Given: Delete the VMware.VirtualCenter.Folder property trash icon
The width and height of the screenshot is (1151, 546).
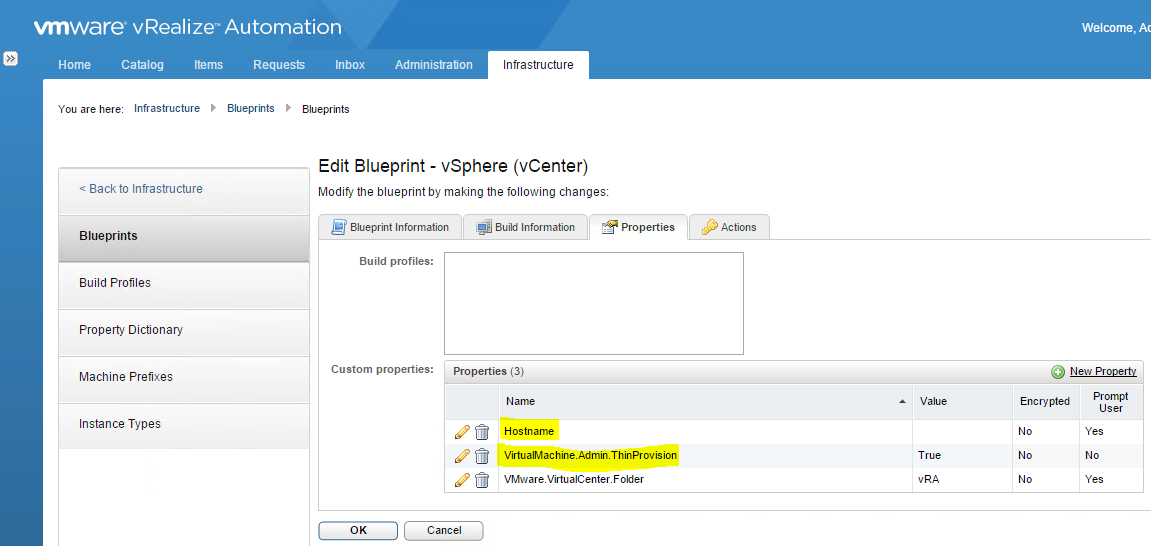Looking at the screenshot, I should 482,480.
